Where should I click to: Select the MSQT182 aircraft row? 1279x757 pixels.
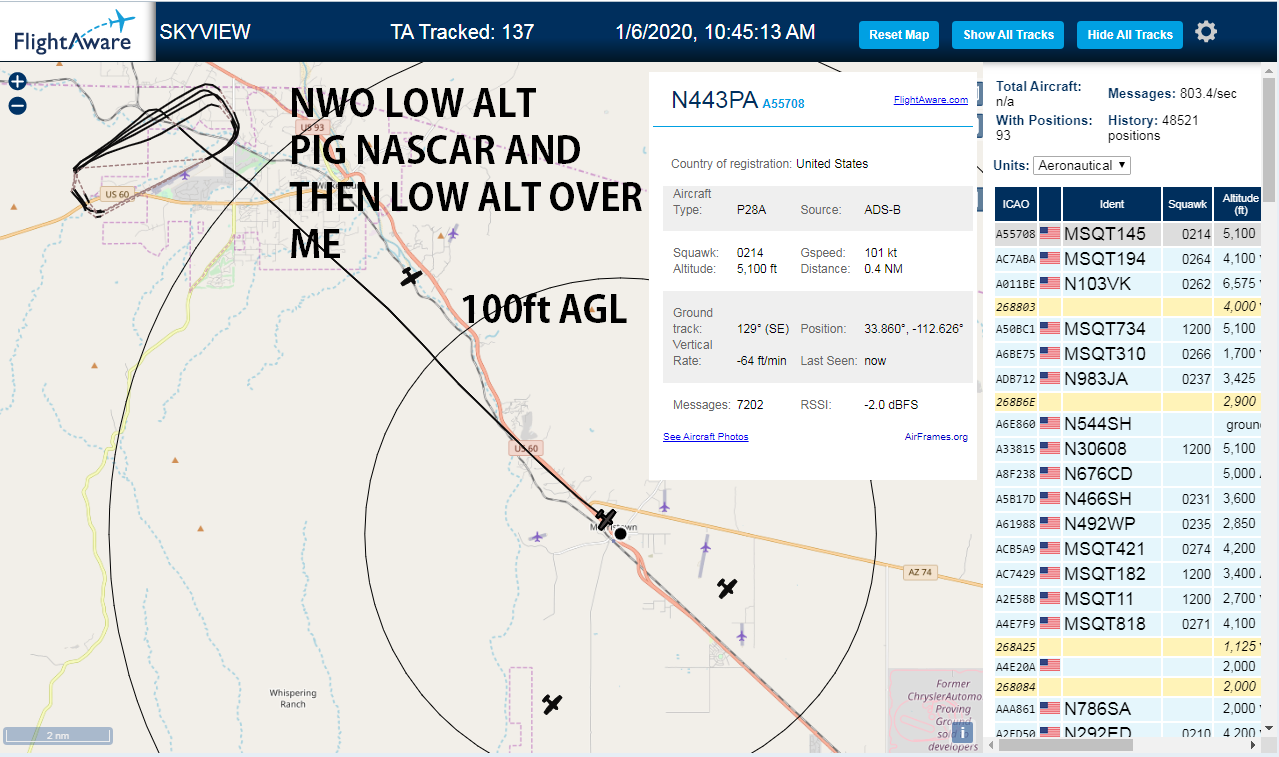click(x=1128, y=574)
